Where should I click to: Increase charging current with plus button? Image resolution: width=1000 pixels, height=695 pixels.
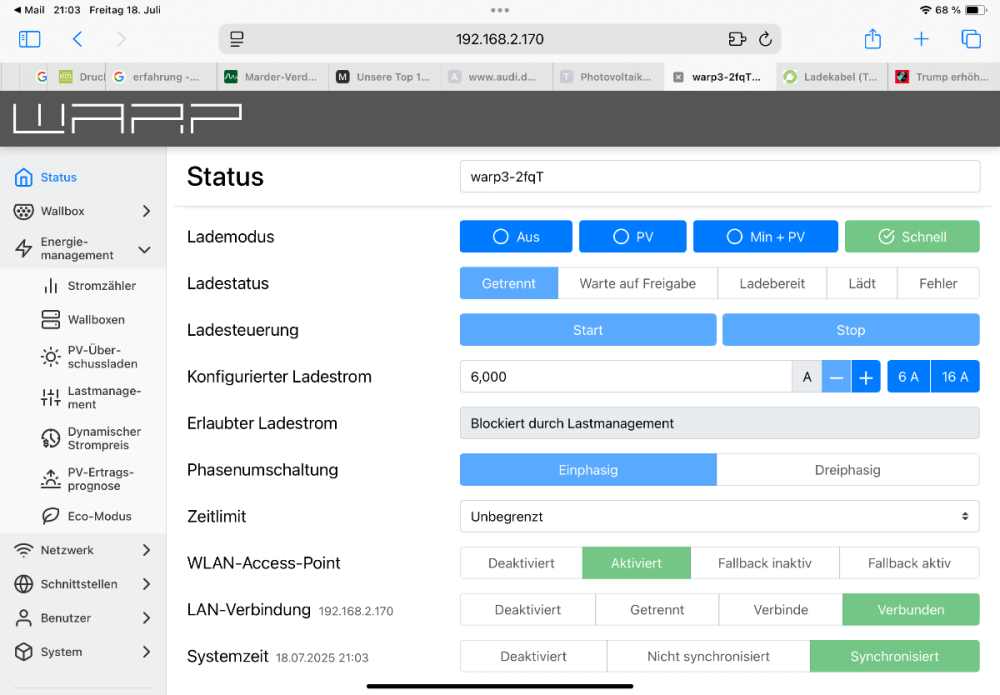(x=866, y=377)
